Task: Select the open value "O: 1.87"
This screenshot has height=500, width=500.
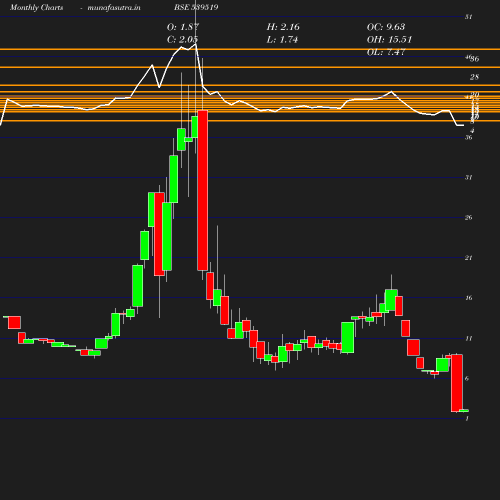Action: click(183, 27)
